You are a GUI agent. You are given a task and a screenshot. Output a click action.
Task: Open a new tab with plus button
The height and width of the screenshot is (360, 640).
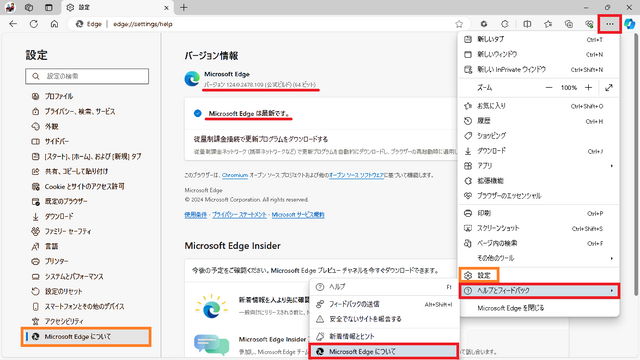click(x=184, y=7)
